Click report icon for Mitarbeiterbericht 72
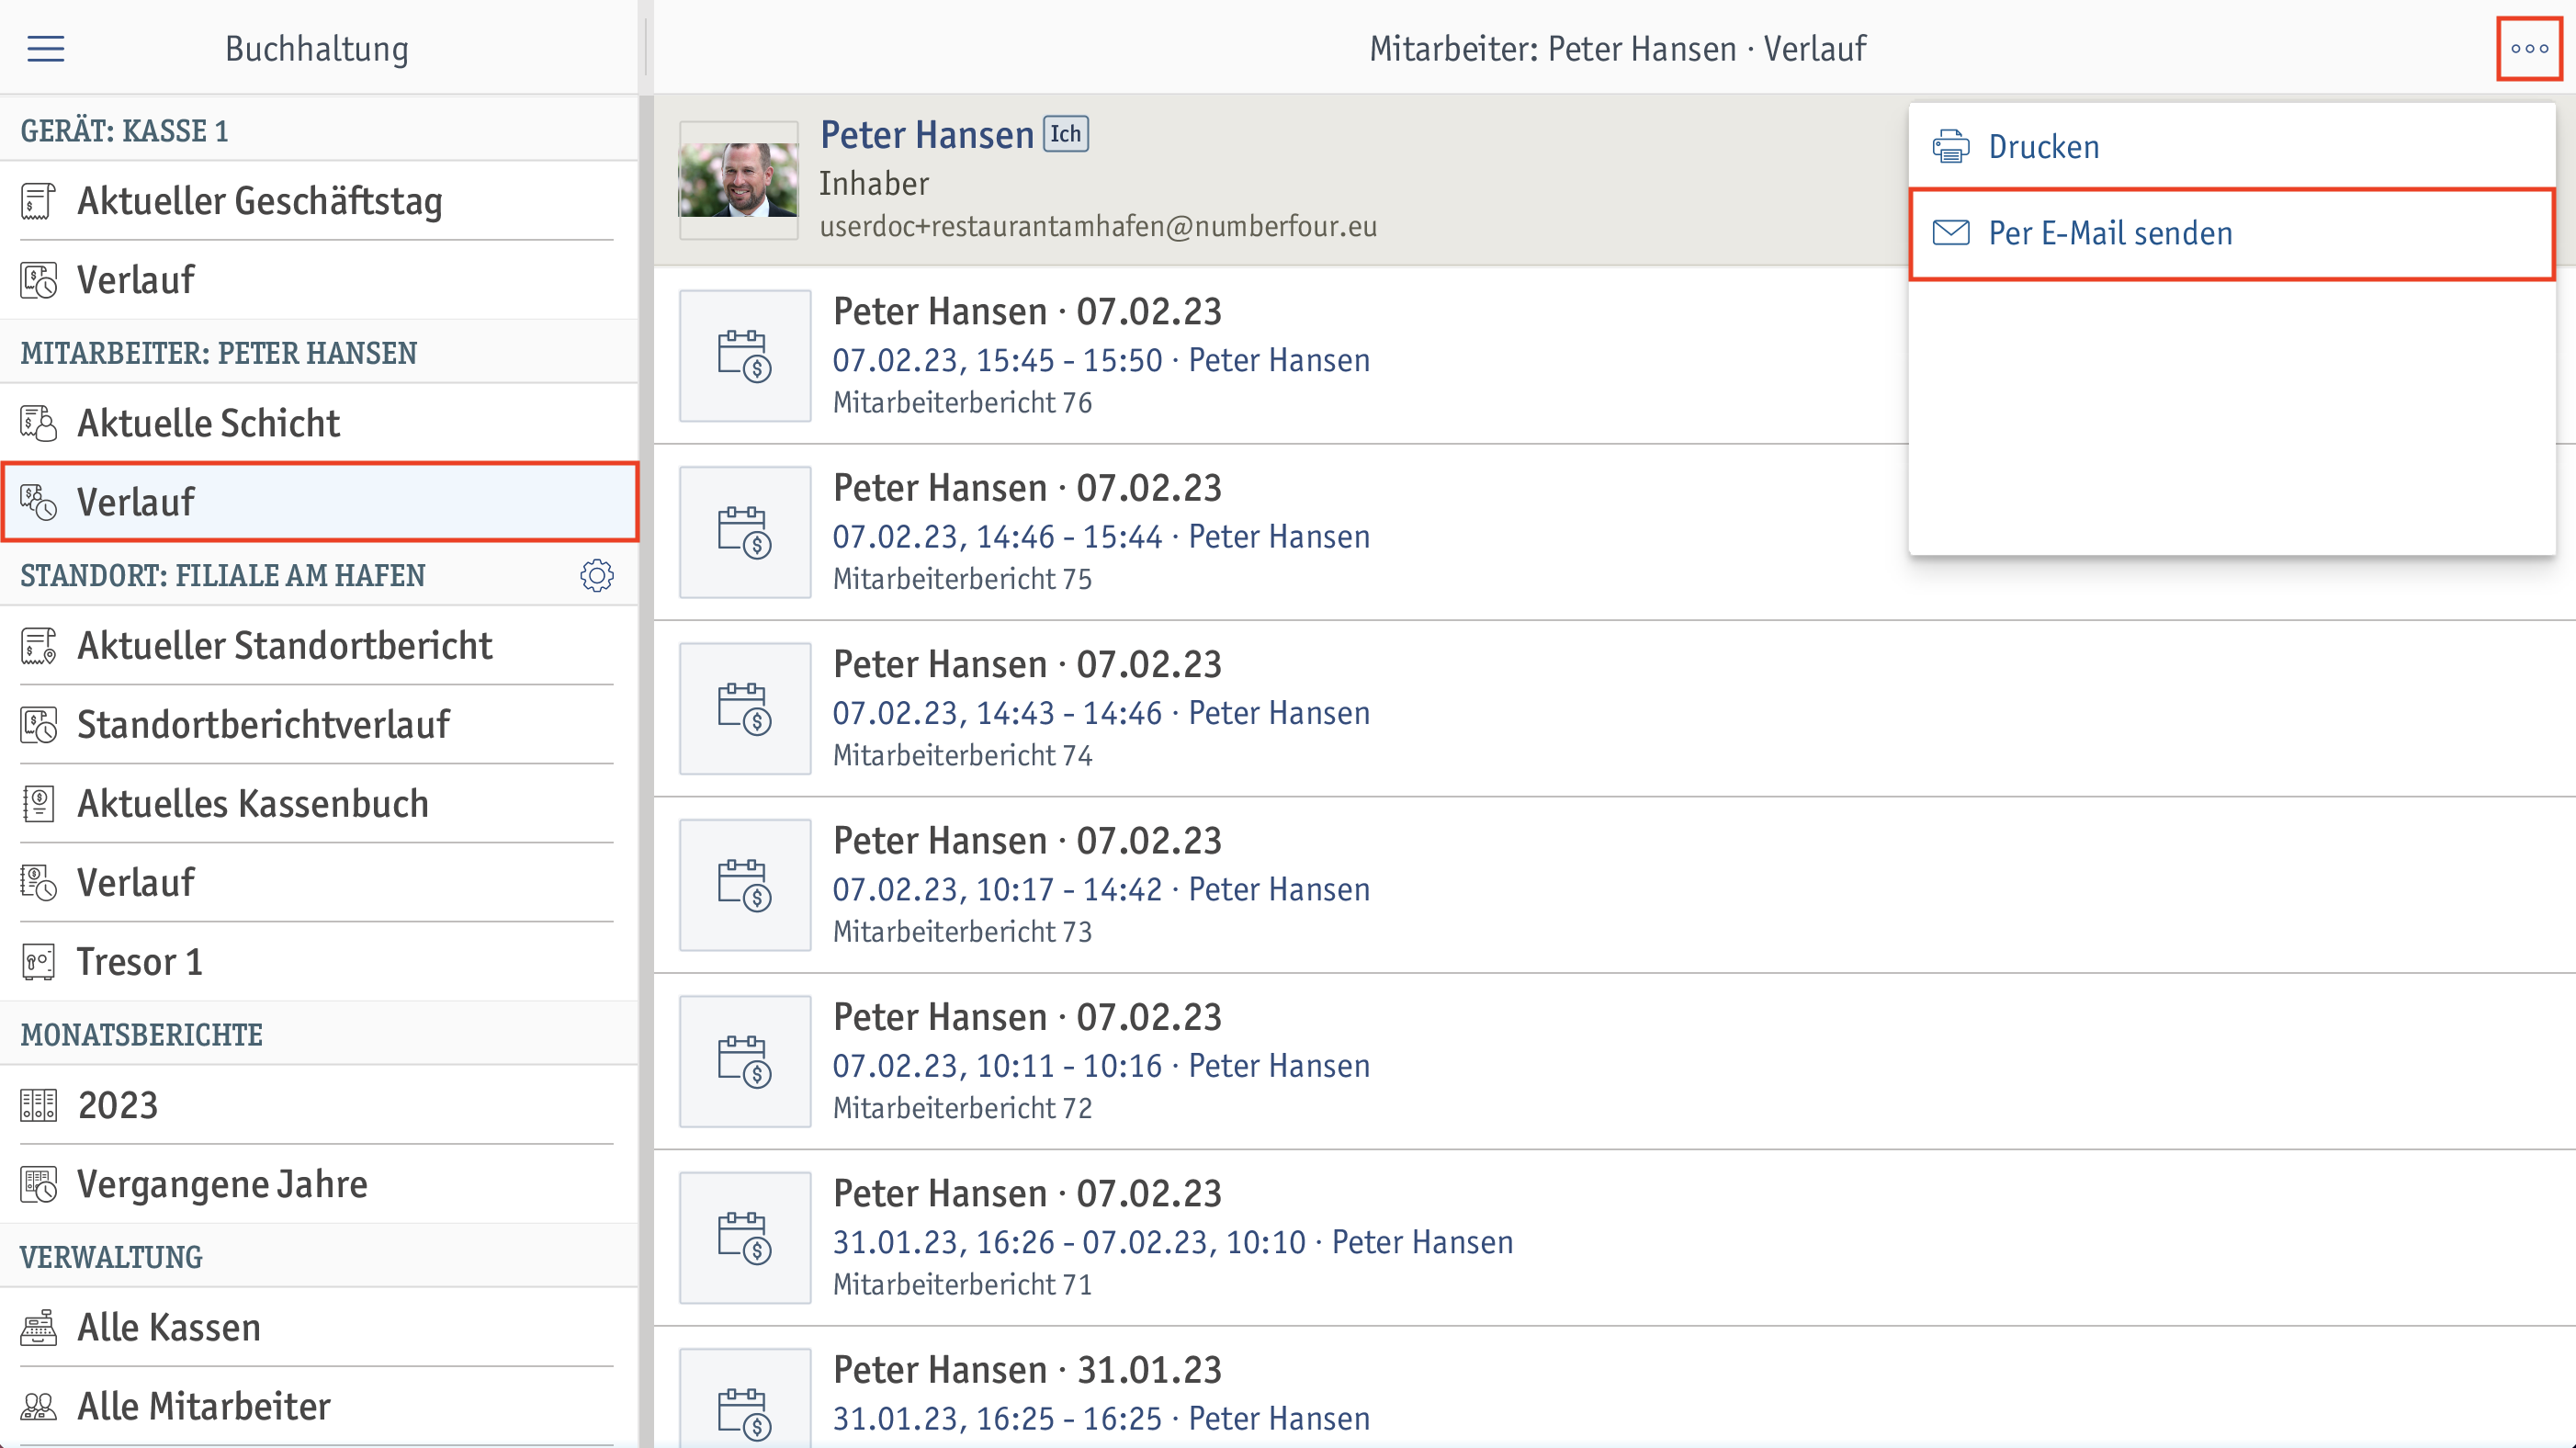The image size is (2576, 1448). tap(745, 1062)
